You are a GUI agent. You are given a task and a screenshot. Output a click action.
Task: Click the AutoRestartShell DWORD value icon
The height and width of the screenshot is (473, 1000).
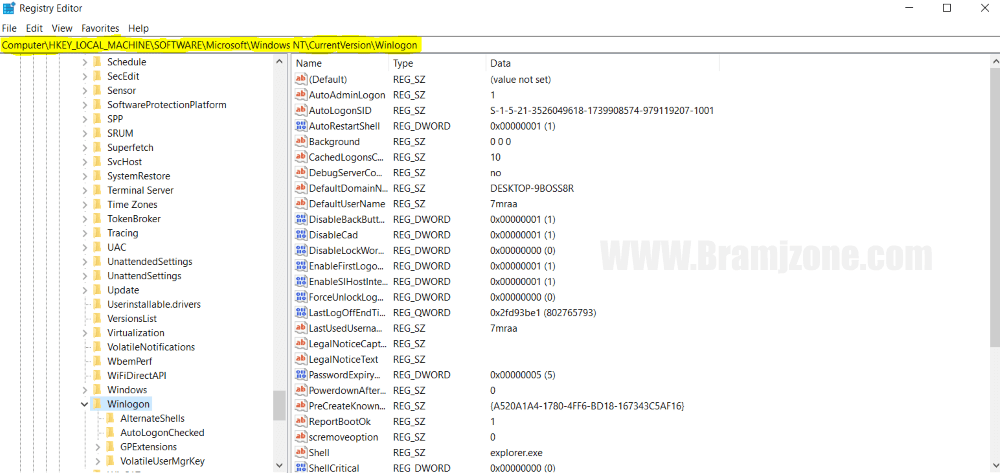pos(301,126)
